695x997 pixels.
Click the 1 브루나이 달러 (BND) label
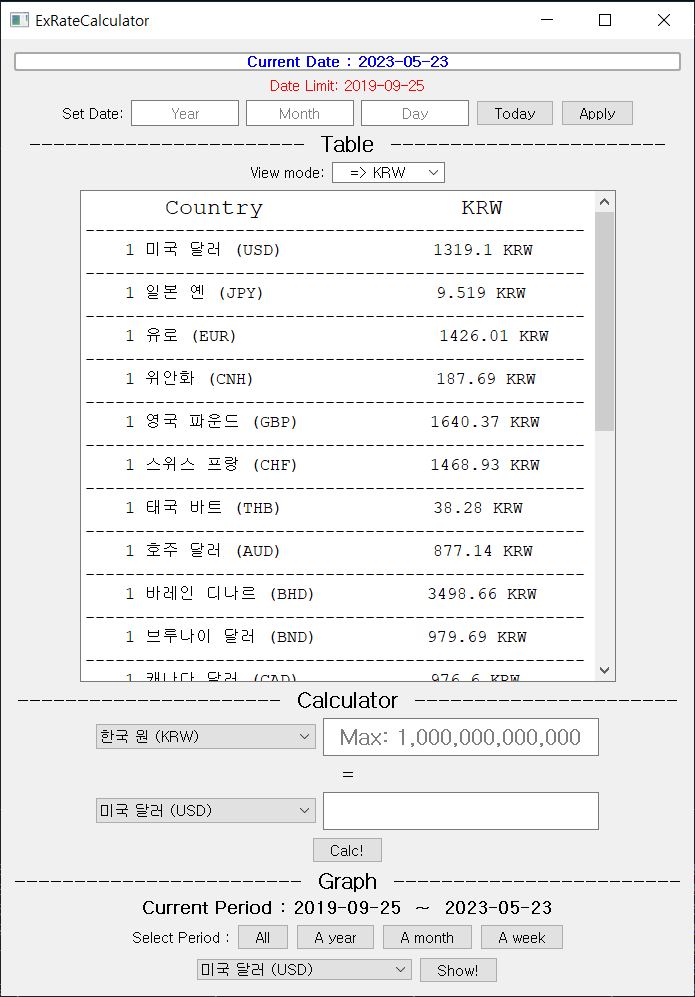[219, 636]
